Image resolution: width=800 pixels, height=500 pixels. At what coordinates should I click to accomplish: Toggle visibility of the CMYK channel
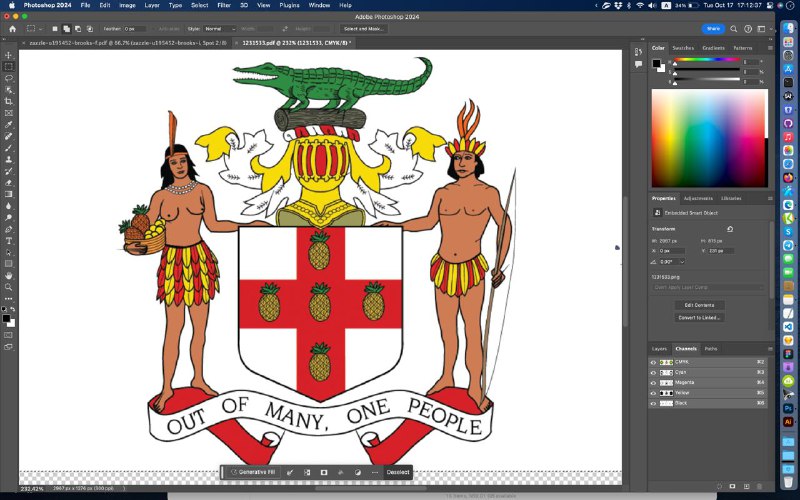653,362
